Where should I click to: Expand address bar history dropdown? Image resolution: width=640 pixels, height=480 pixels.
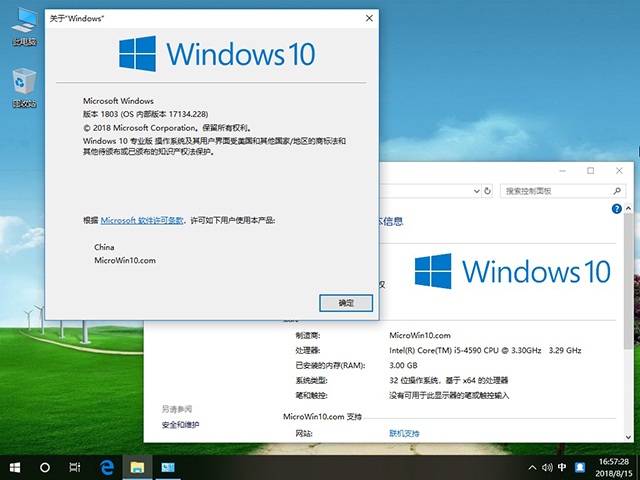pyautogui.click(x=476, y=191)
